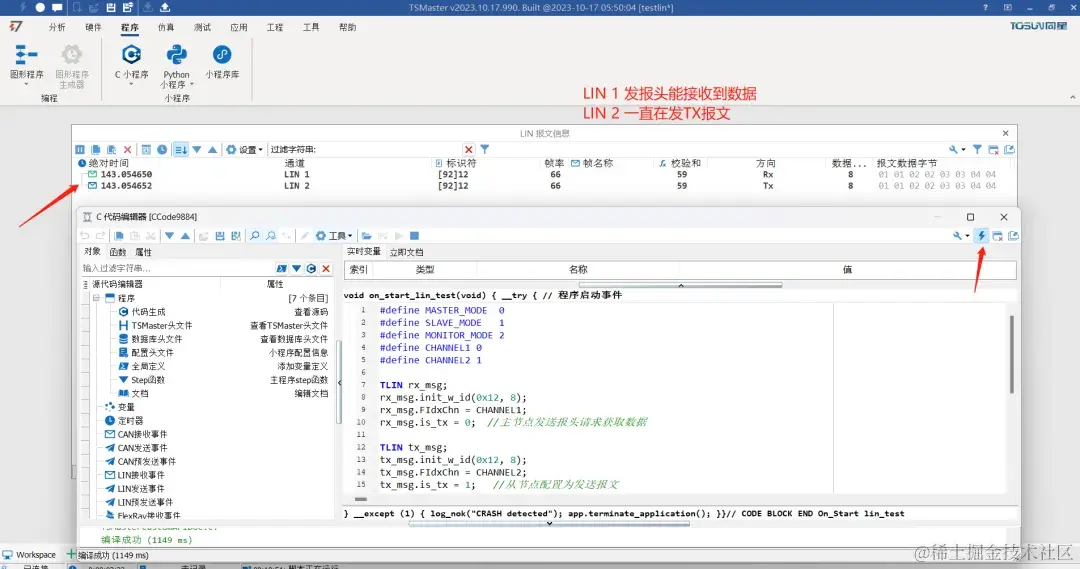Stop the running script with square button
Viewport: 1080px width, 569px height.
click(x=414, y=236)
